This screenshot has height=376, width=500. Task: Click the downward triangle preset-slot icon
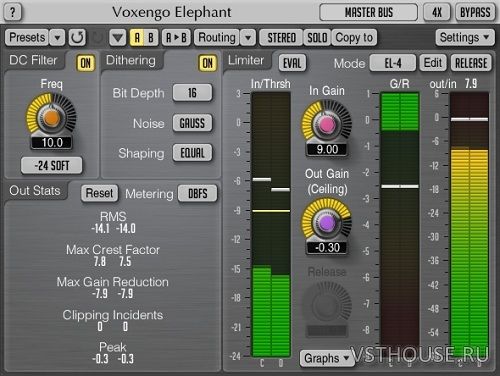point(118,37)
